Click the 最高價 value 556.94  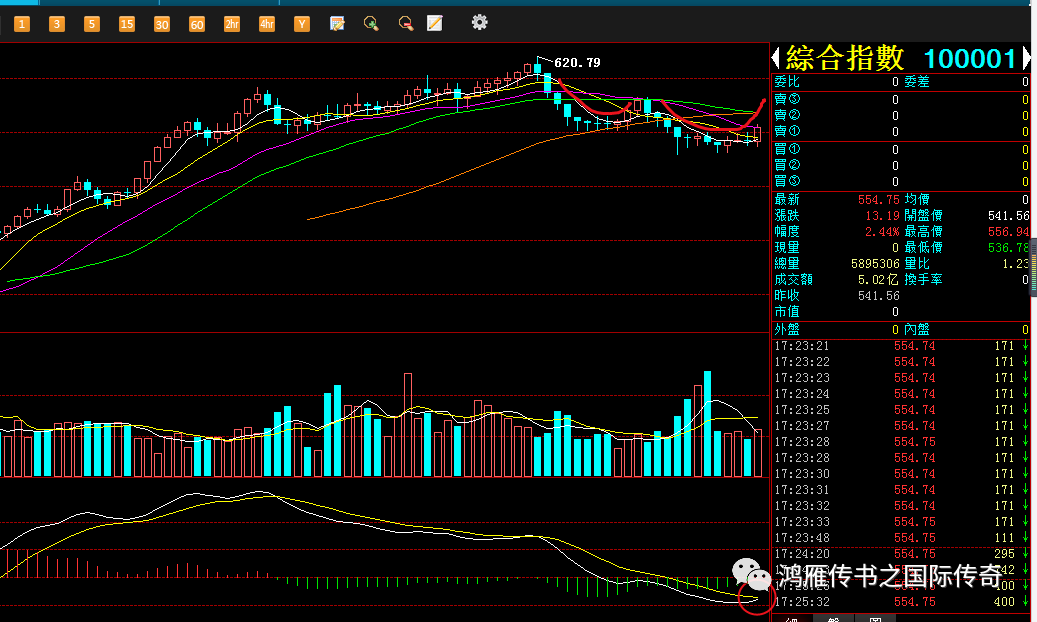pyautogui.click(x=1009, y=232)
